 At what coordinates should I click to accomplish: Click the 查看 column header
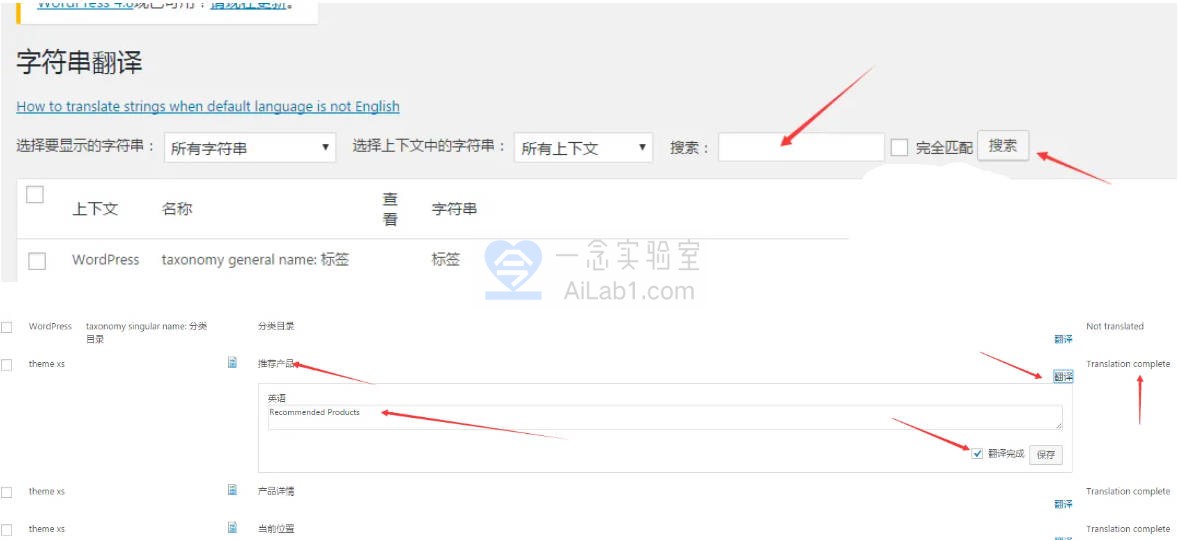pos(390,209)
